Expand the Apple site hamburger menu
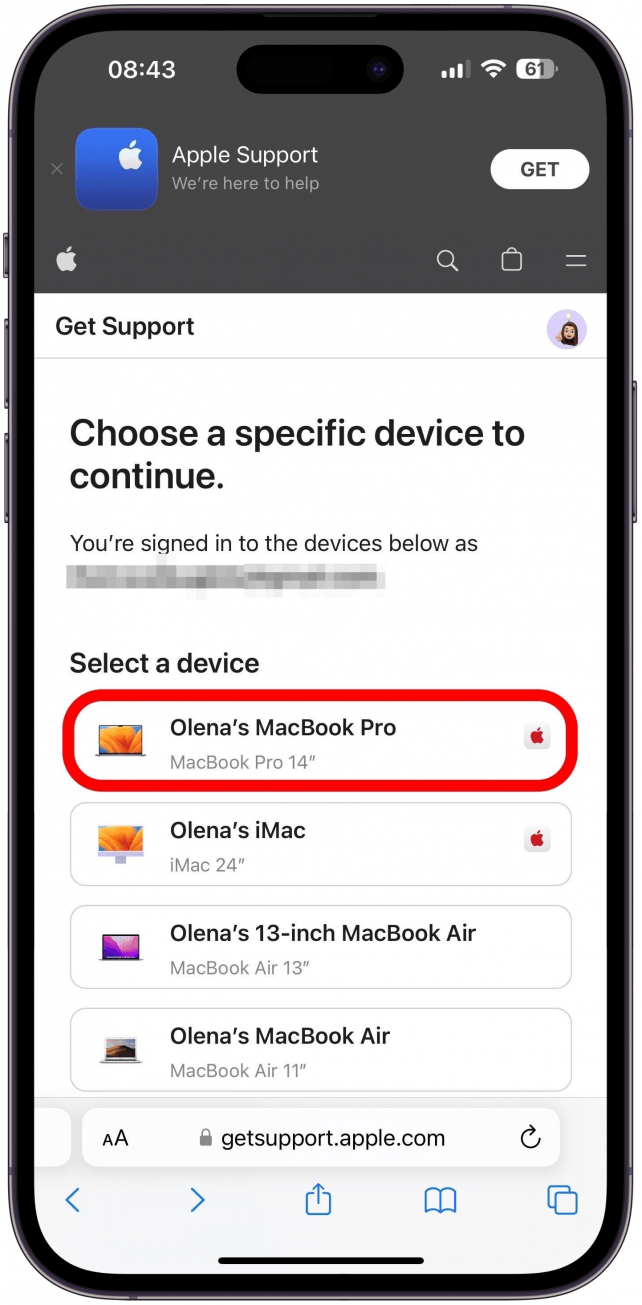 [576, 261]
